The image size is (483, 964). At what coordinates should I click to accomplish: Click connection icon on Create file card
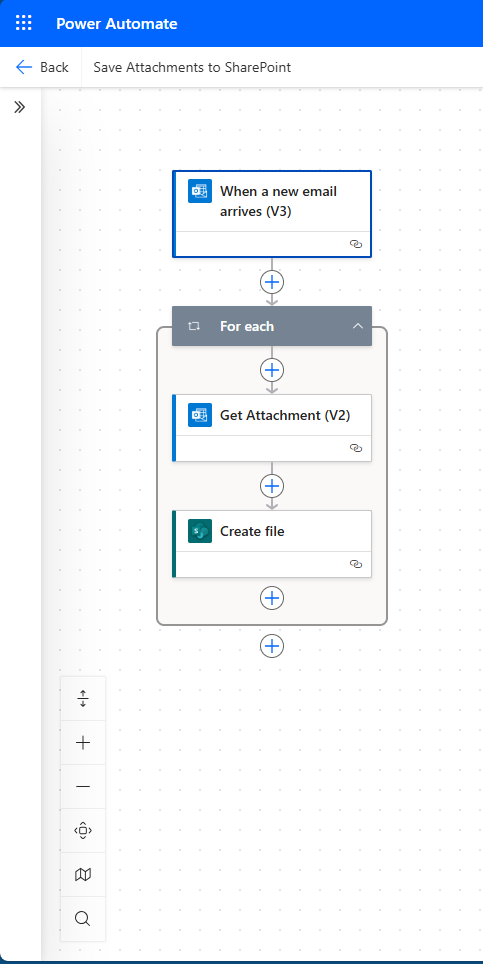coord(356,564)
